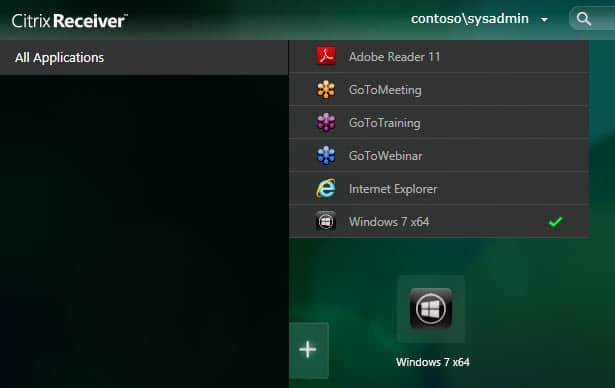Screen dimensions: 615x388
Task: Click the purple GoToTraining flower icon
Action: click(x=326, y=122)
